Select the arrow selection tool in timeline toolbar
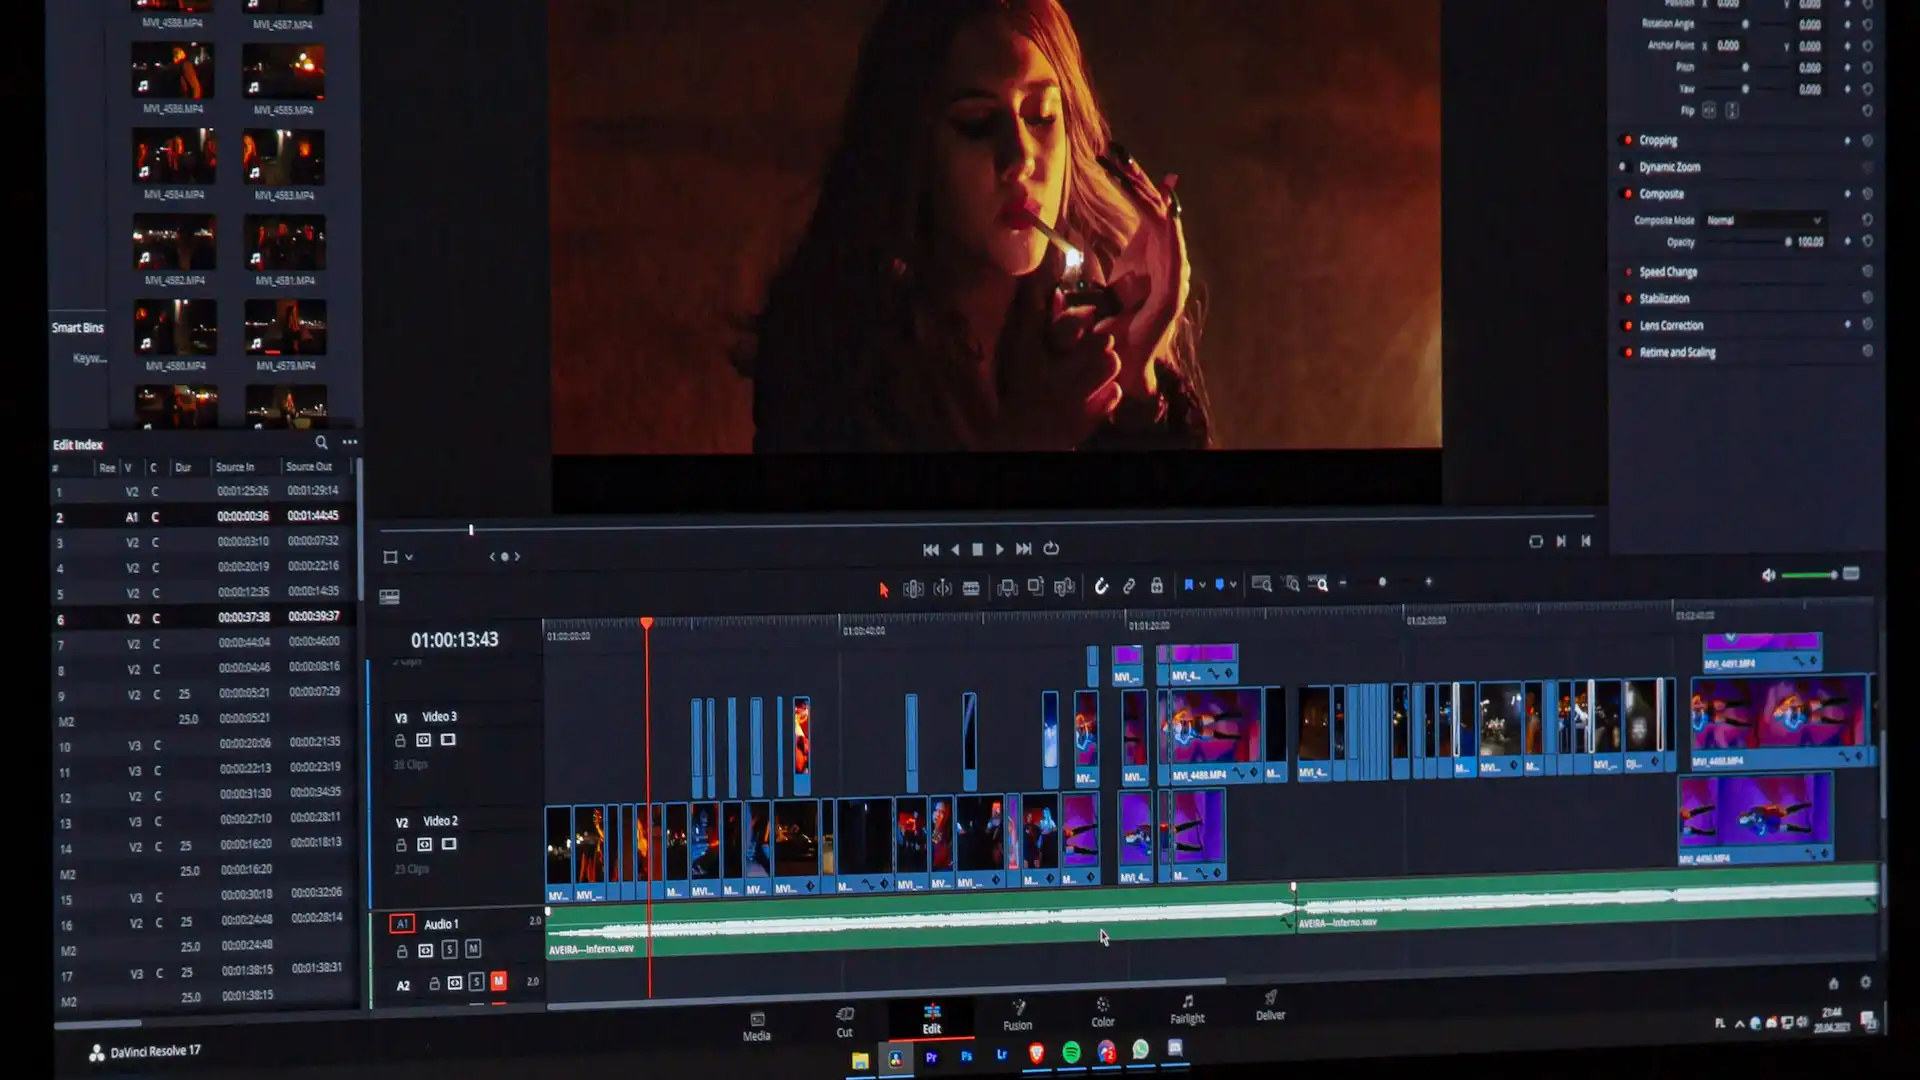 tap(884, 590)
